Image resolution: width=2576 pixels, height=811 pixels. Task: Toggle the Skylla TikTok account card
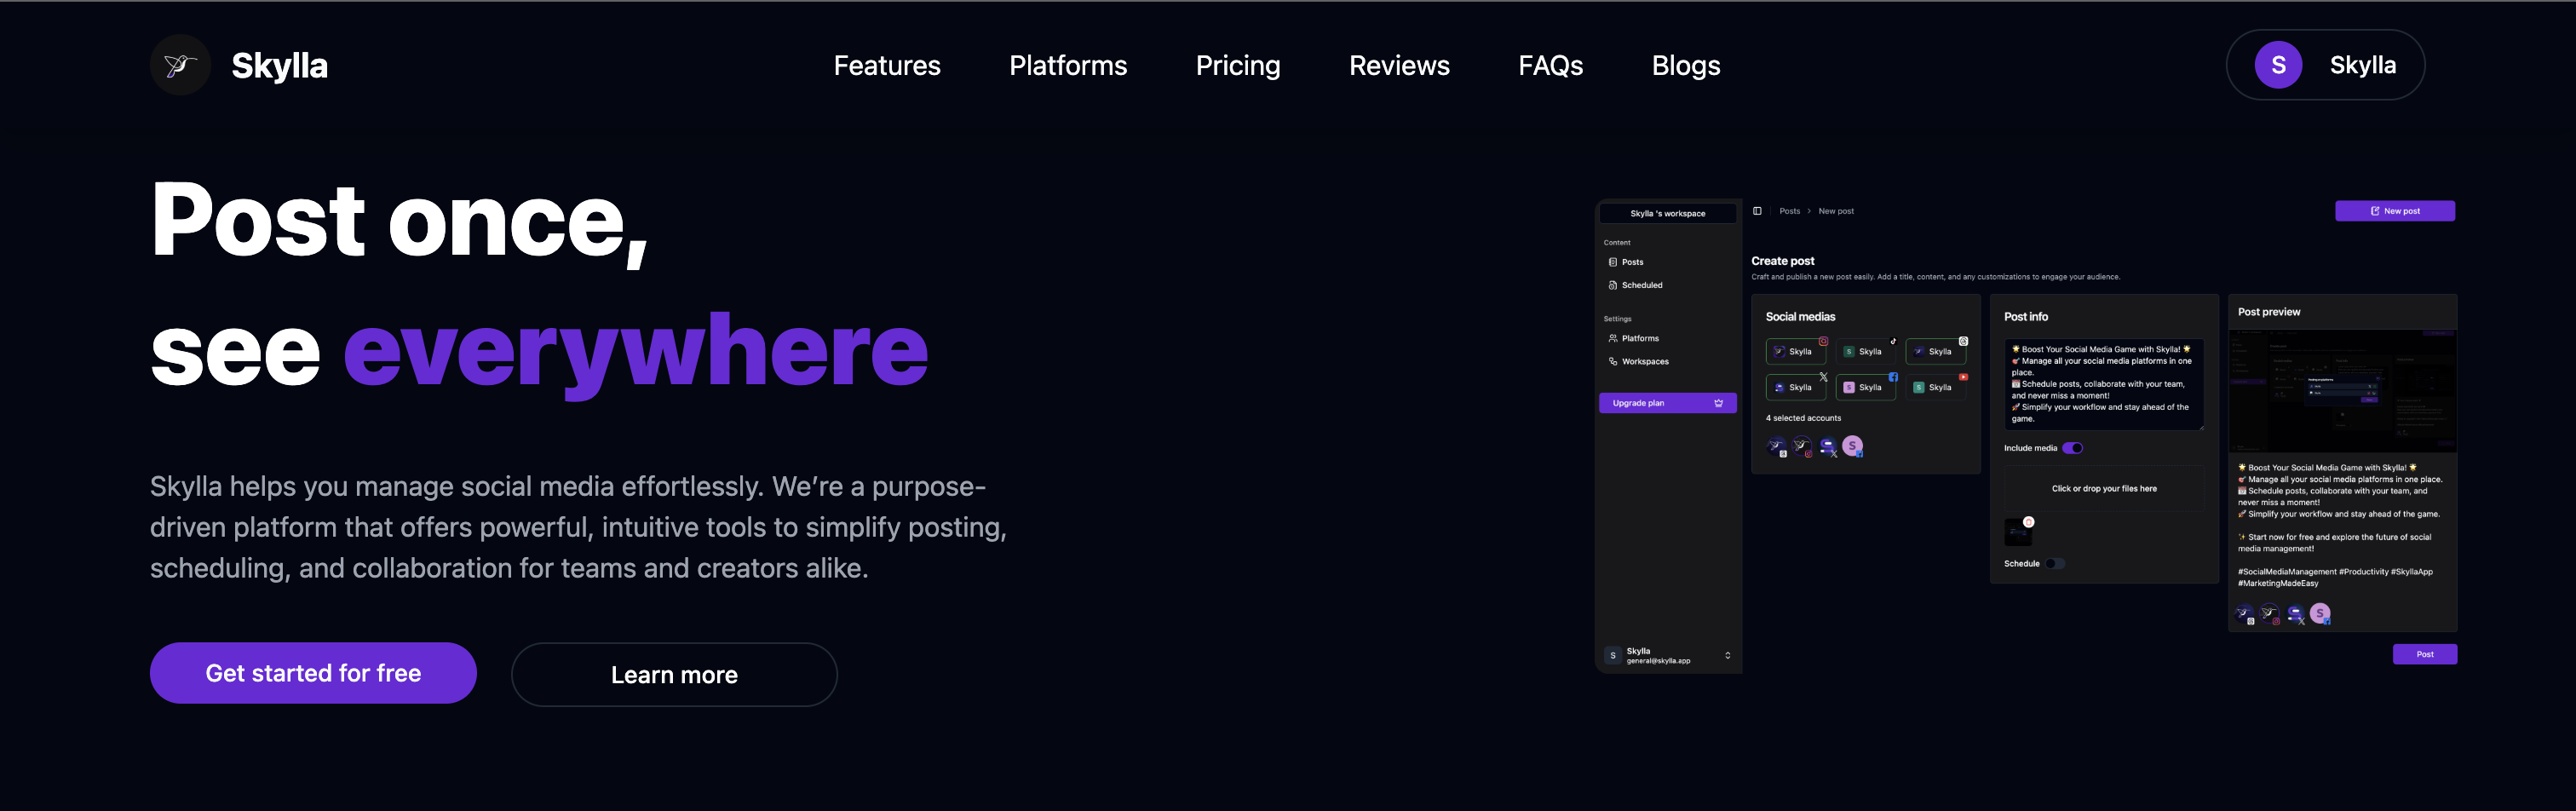point(1866,351)
